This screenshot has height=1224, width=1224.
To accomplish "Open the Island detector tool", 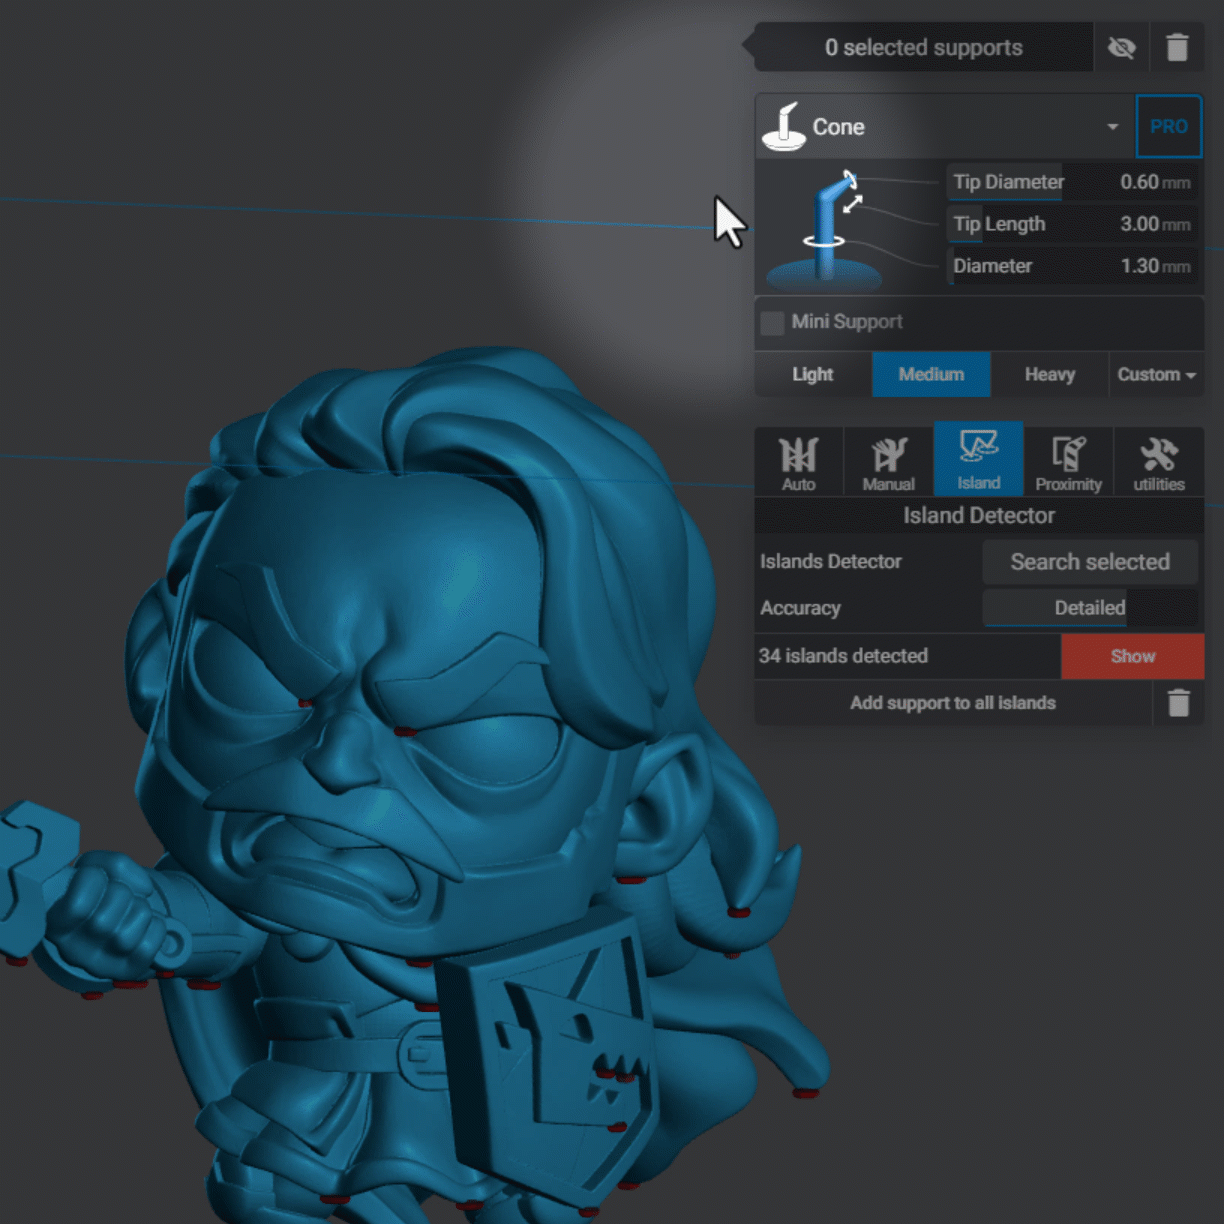I will (978, 460).
